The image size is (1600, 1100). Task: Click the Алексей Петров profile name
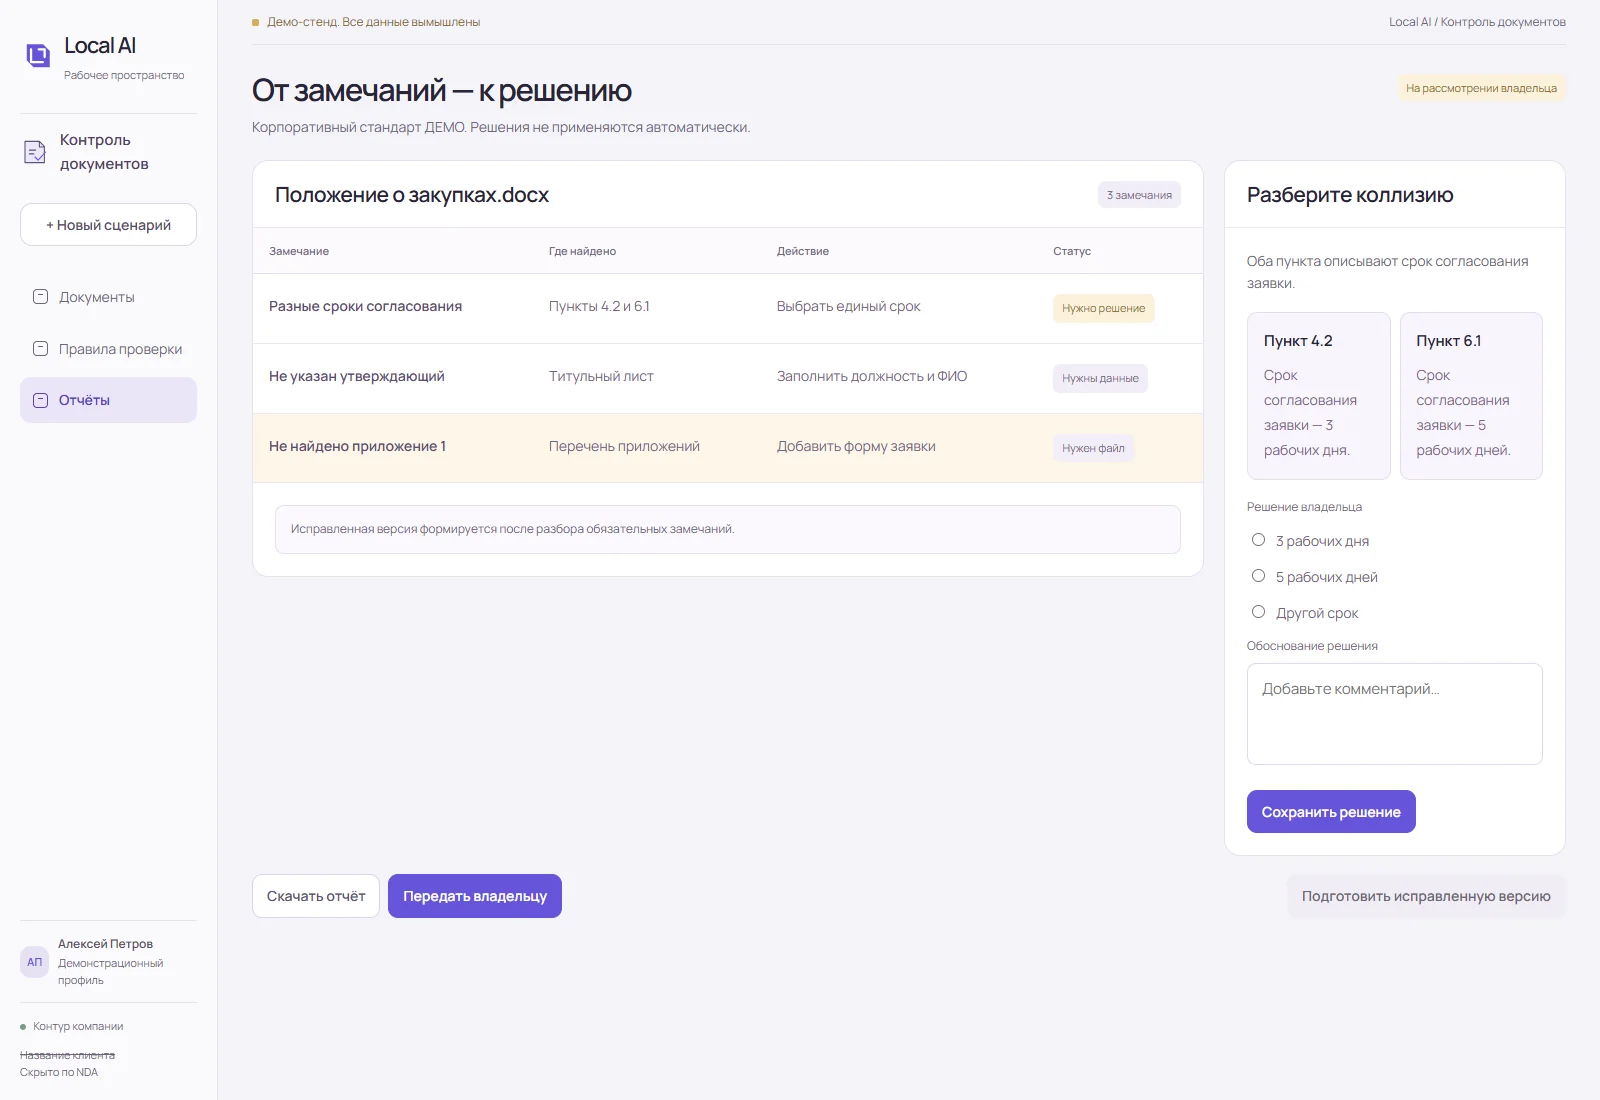(105, 944)
